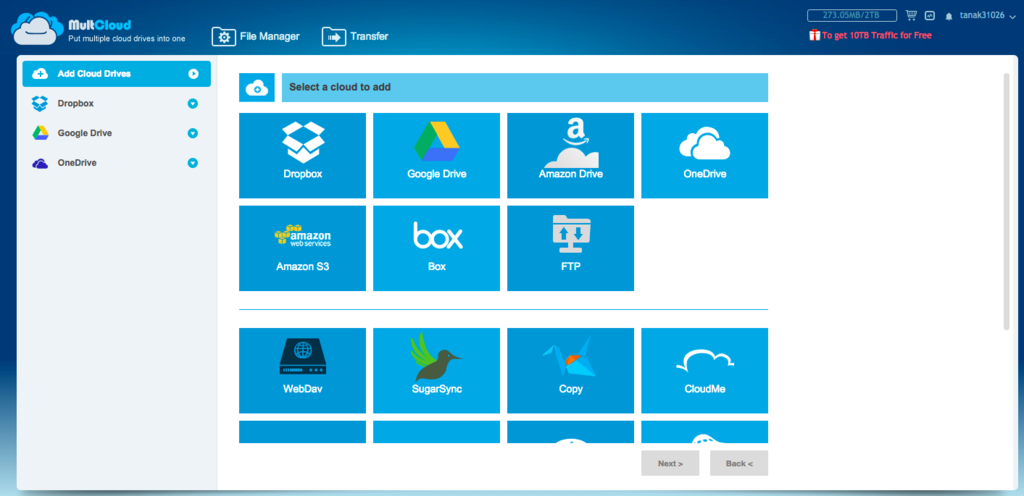Expand the Google Drive sidebar dropdown arrow
Screen dimensions: 1024x496
coord(193,133)
